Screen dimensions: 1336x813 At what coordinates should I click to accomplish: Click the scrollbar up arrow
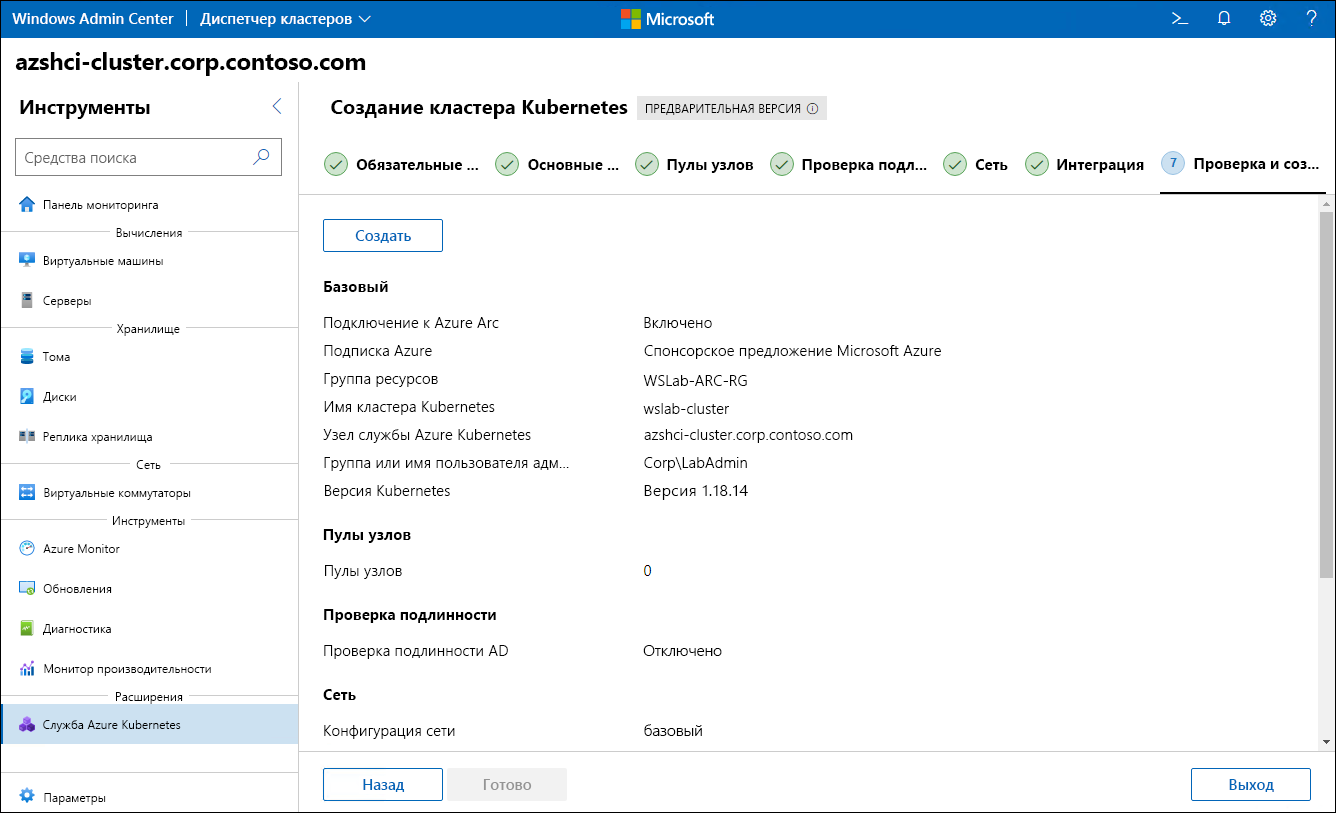[1327, 204]
